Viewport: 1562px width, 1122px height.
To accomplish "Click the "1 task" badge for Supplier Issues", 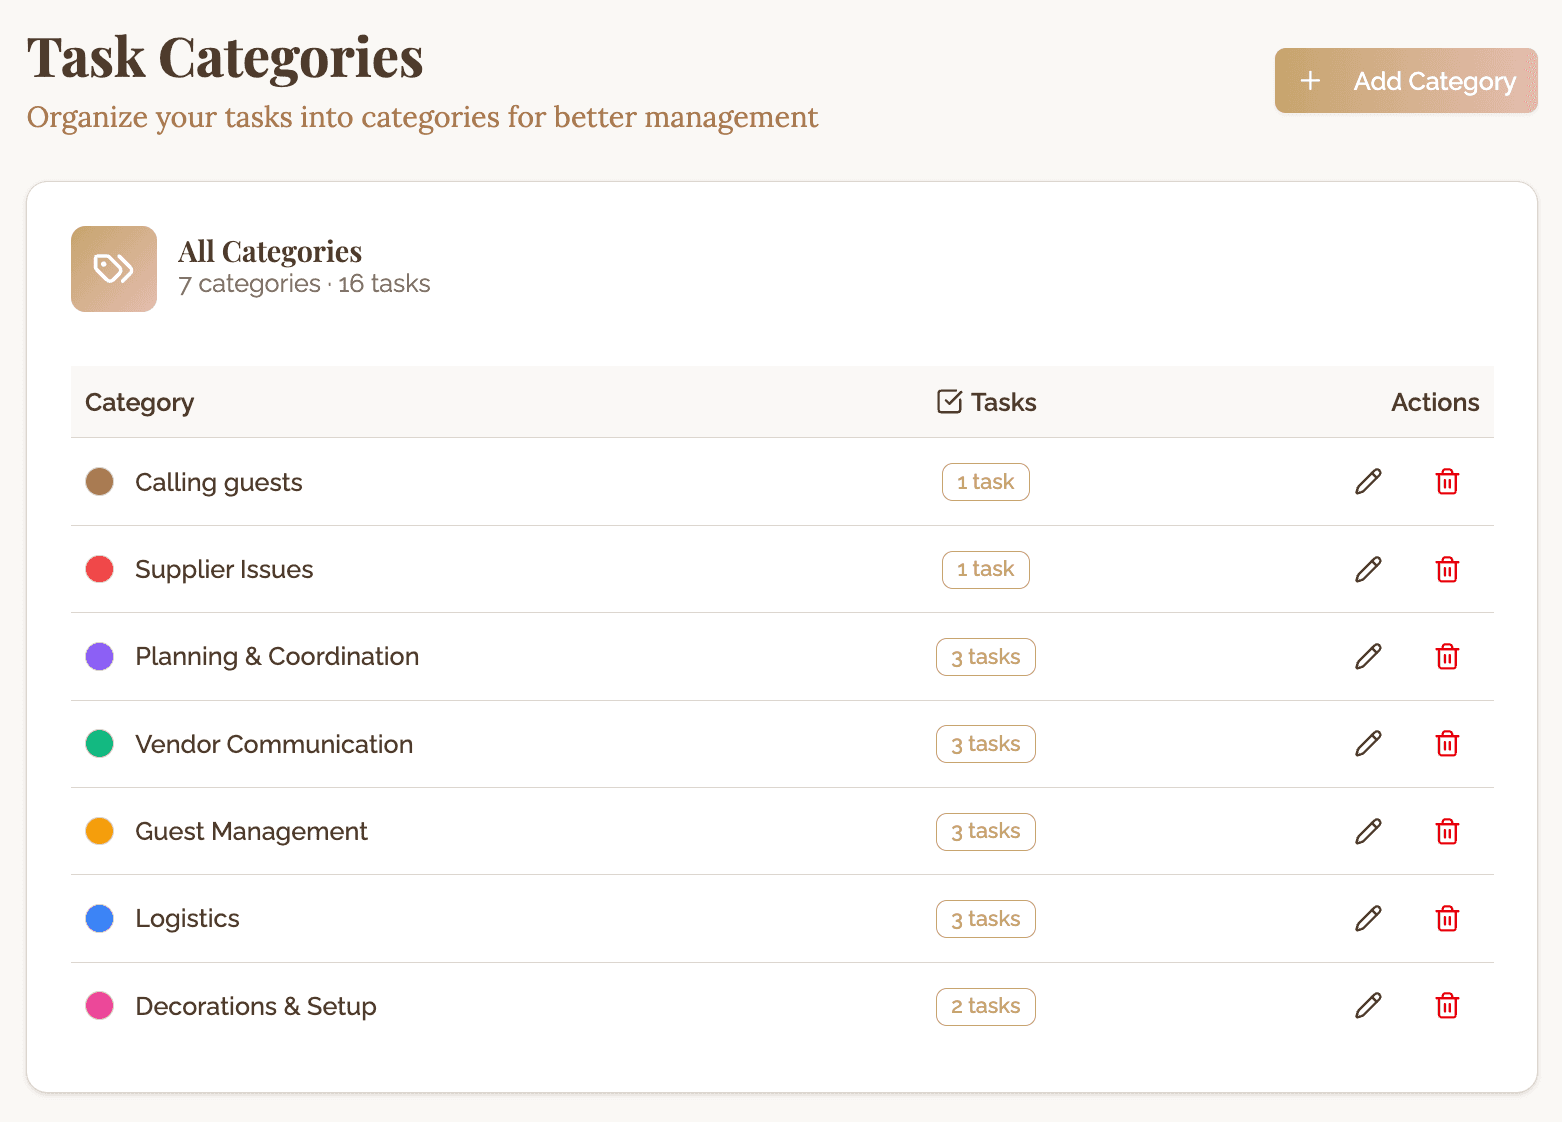I will click(x=986, y=569).
